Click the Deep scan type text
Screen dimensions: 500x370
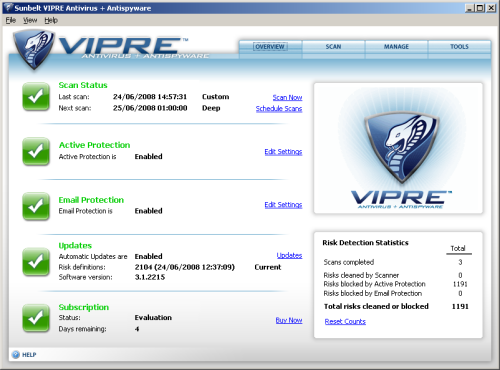pos(211,108)
